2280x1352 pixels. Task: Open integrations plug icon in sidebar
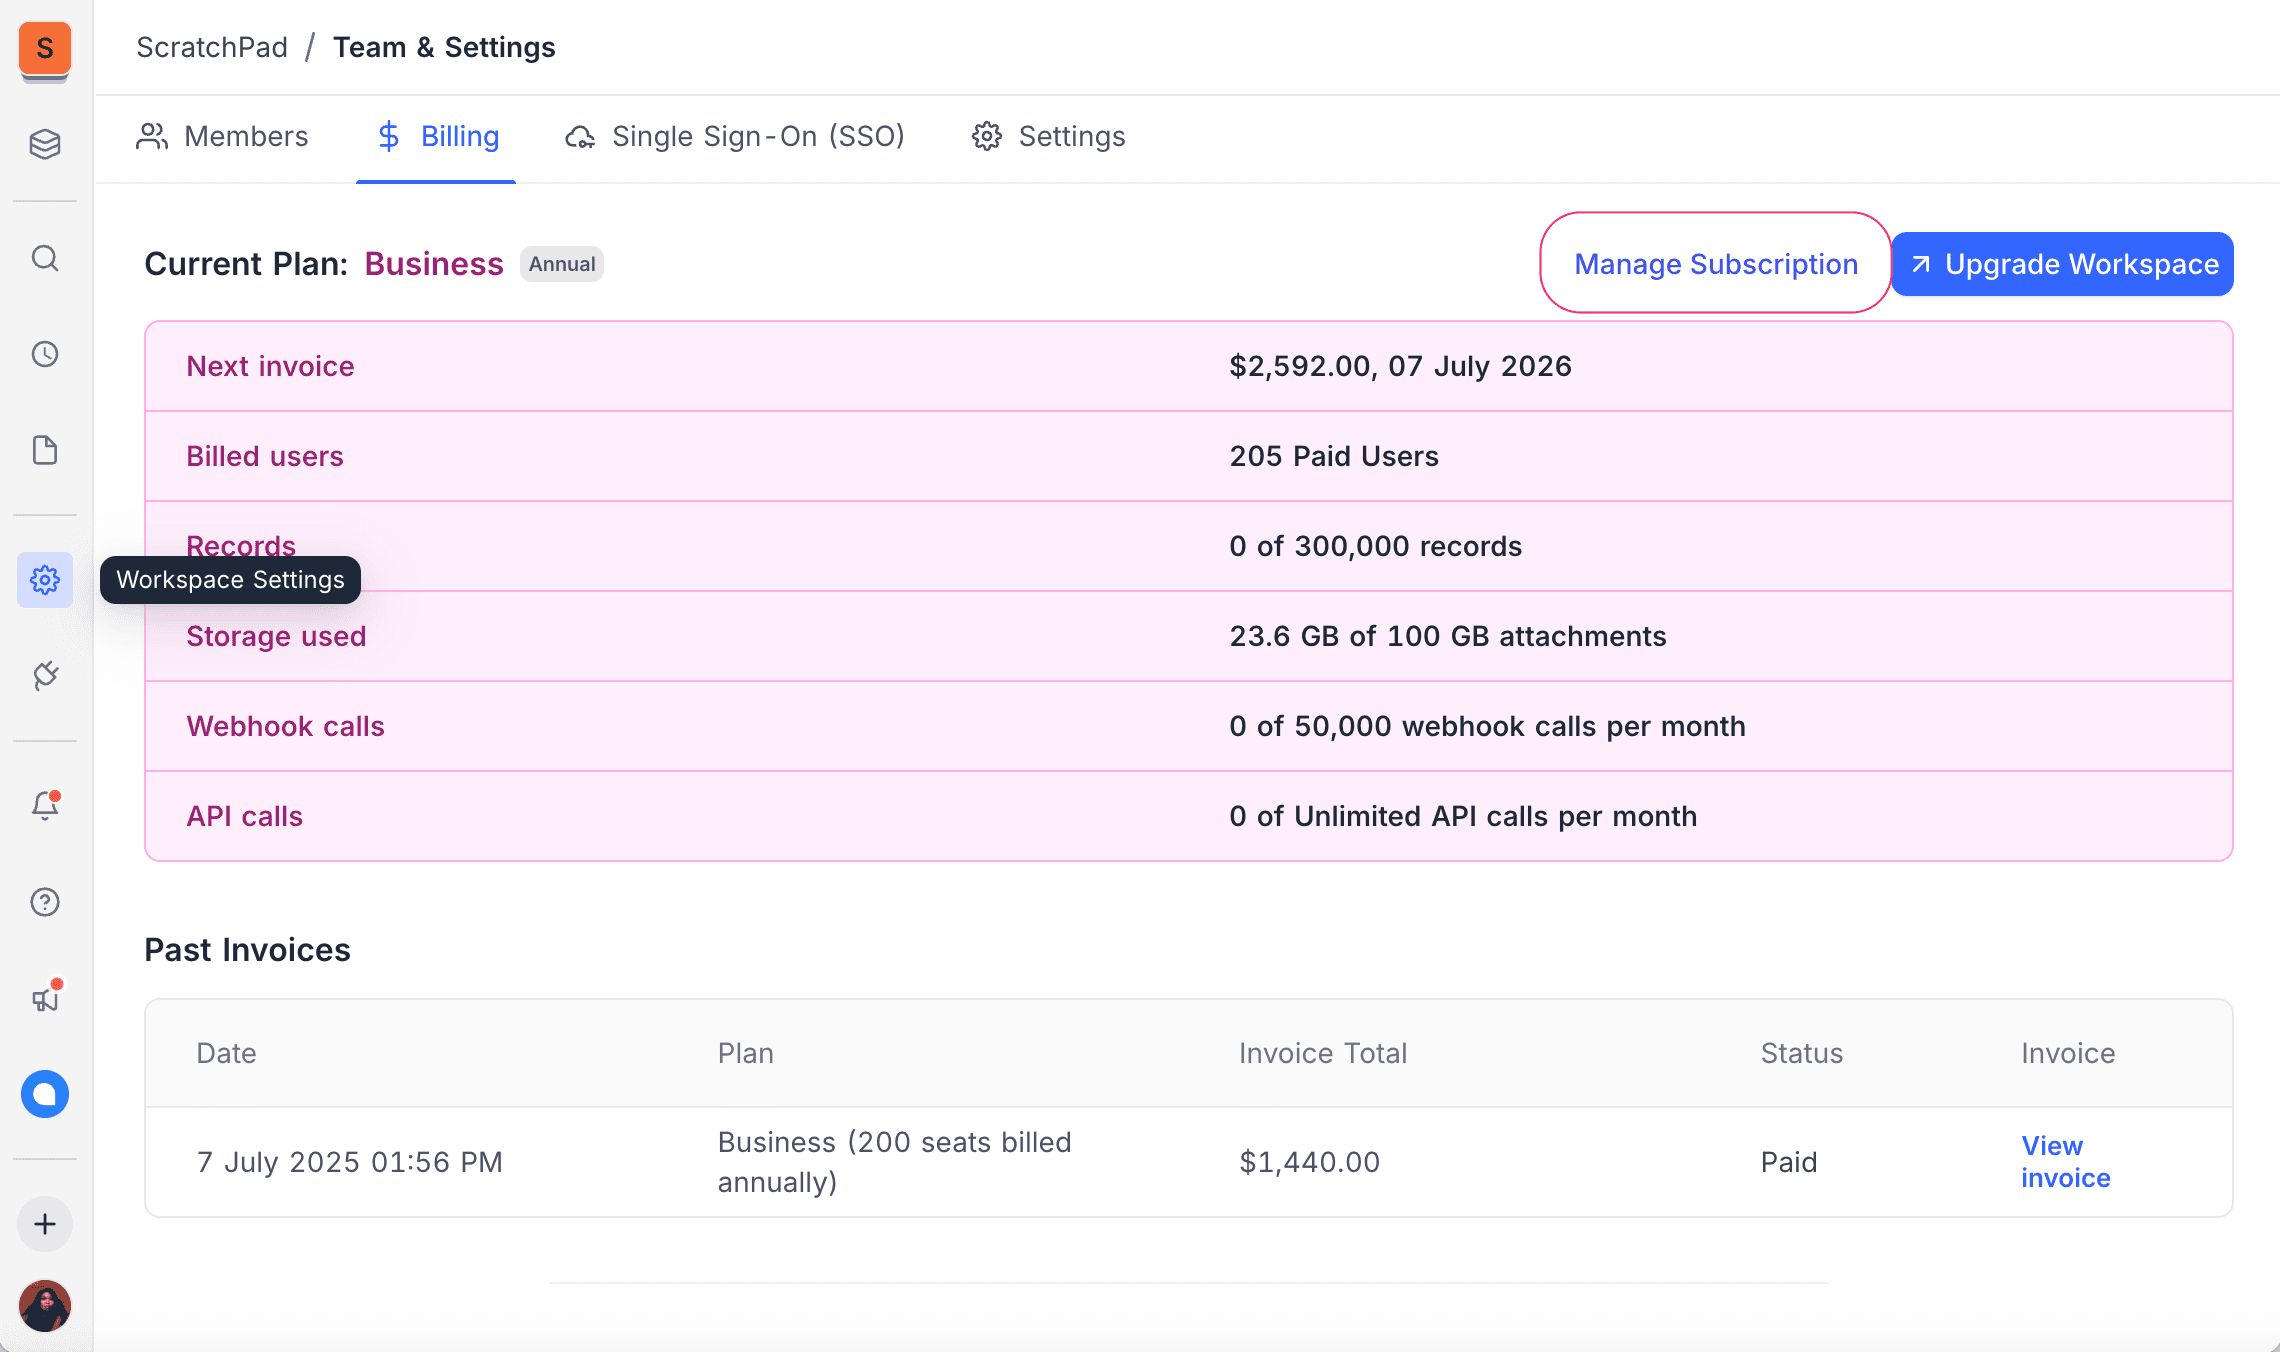point(45,675)
